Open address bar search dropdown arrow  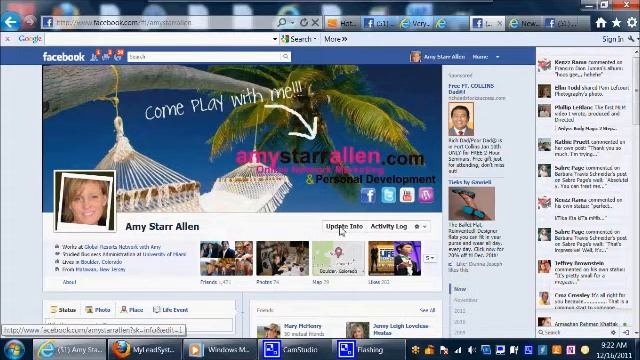coord(292,23)
